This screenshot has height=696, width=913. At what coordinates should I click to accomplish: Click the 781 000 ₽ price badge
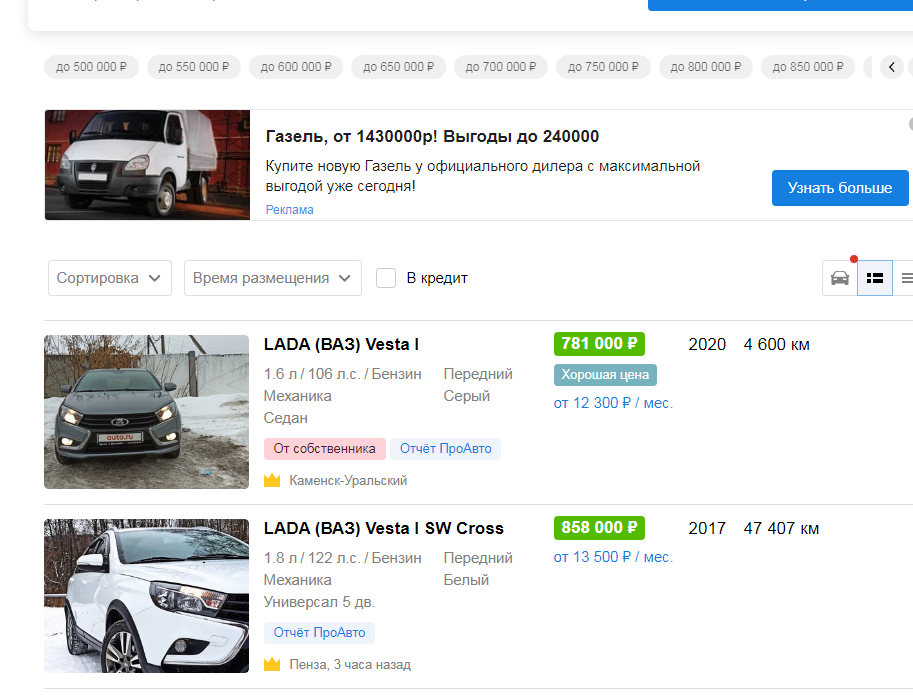tap(599, 344)
